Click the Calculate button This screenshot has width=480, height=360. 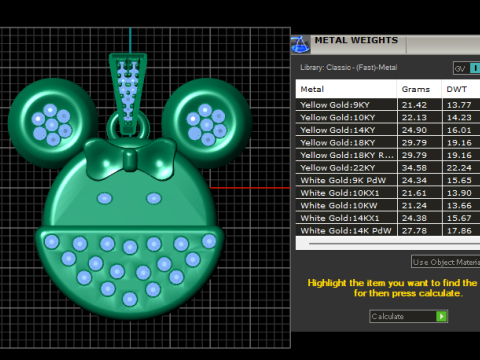[x=408, y=316]
